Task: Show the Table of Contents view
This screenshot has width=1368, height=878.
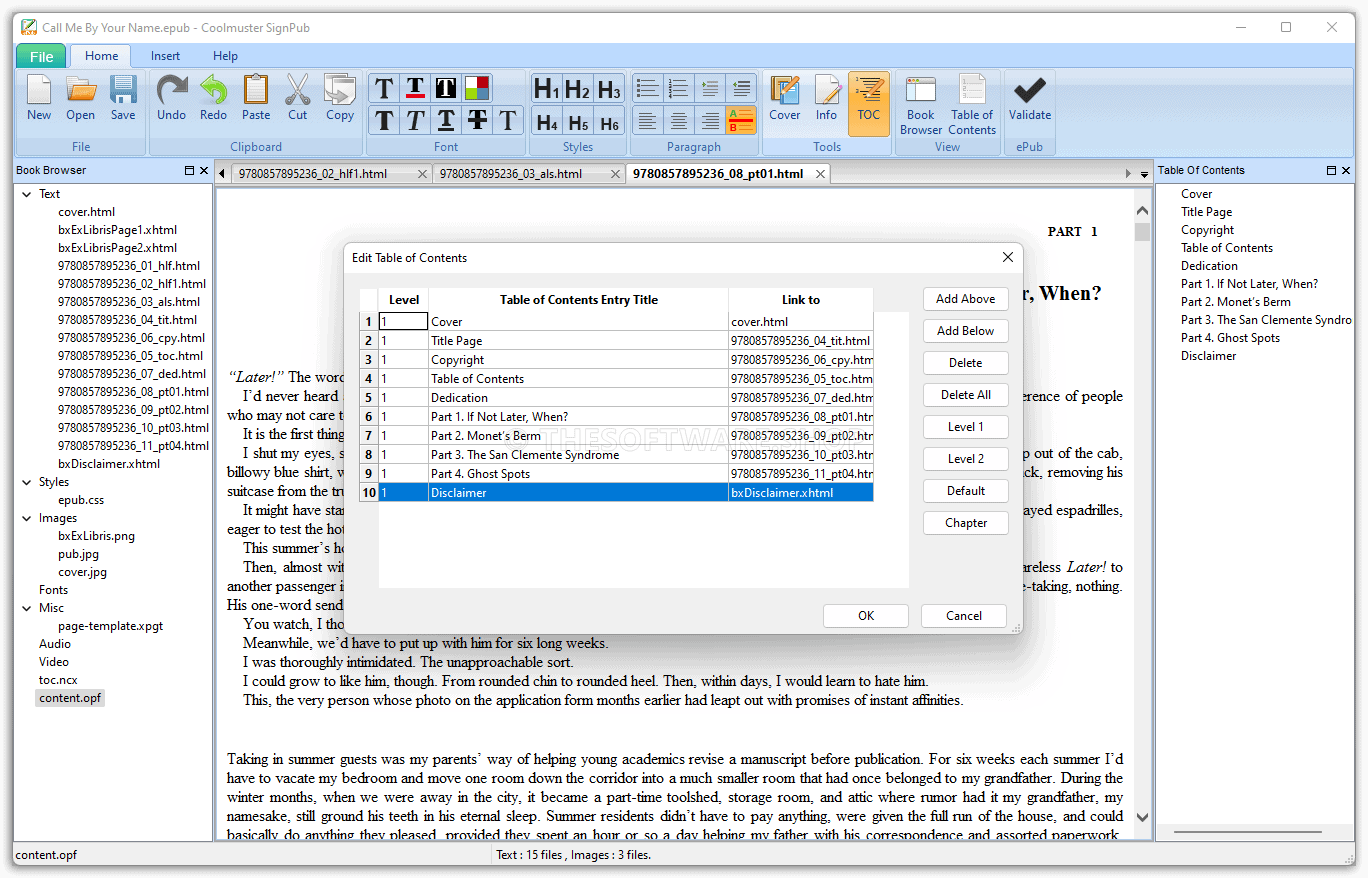Action: (x=972, y=104)
